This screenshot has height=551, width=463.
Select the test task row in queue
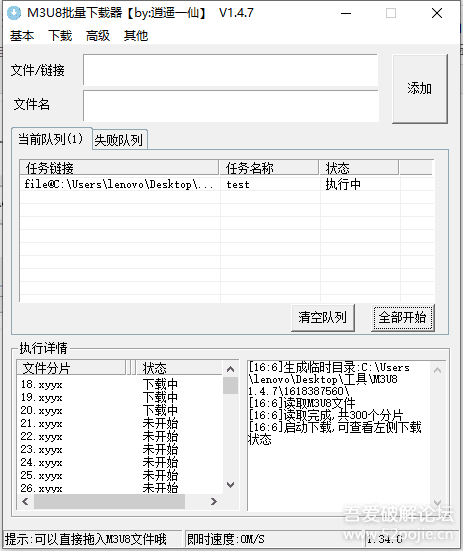(227, 184)
